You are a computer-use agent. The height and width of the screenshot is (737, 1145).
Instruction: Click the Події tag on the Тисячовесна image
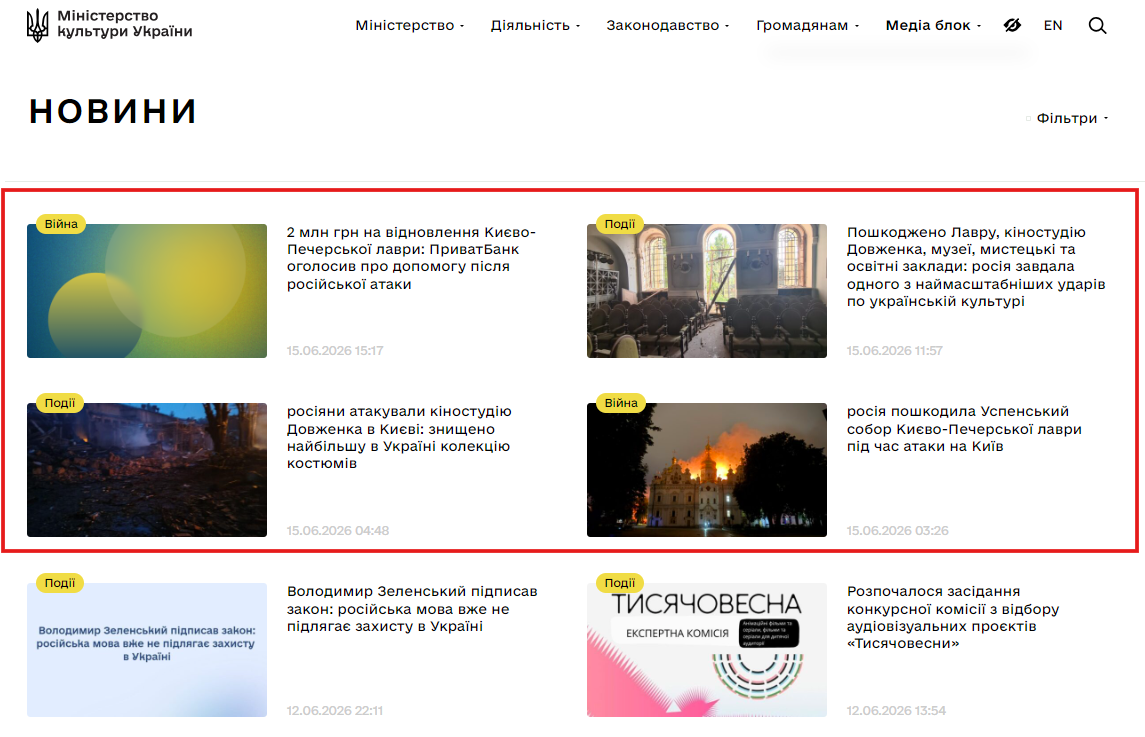click(620, 582)
